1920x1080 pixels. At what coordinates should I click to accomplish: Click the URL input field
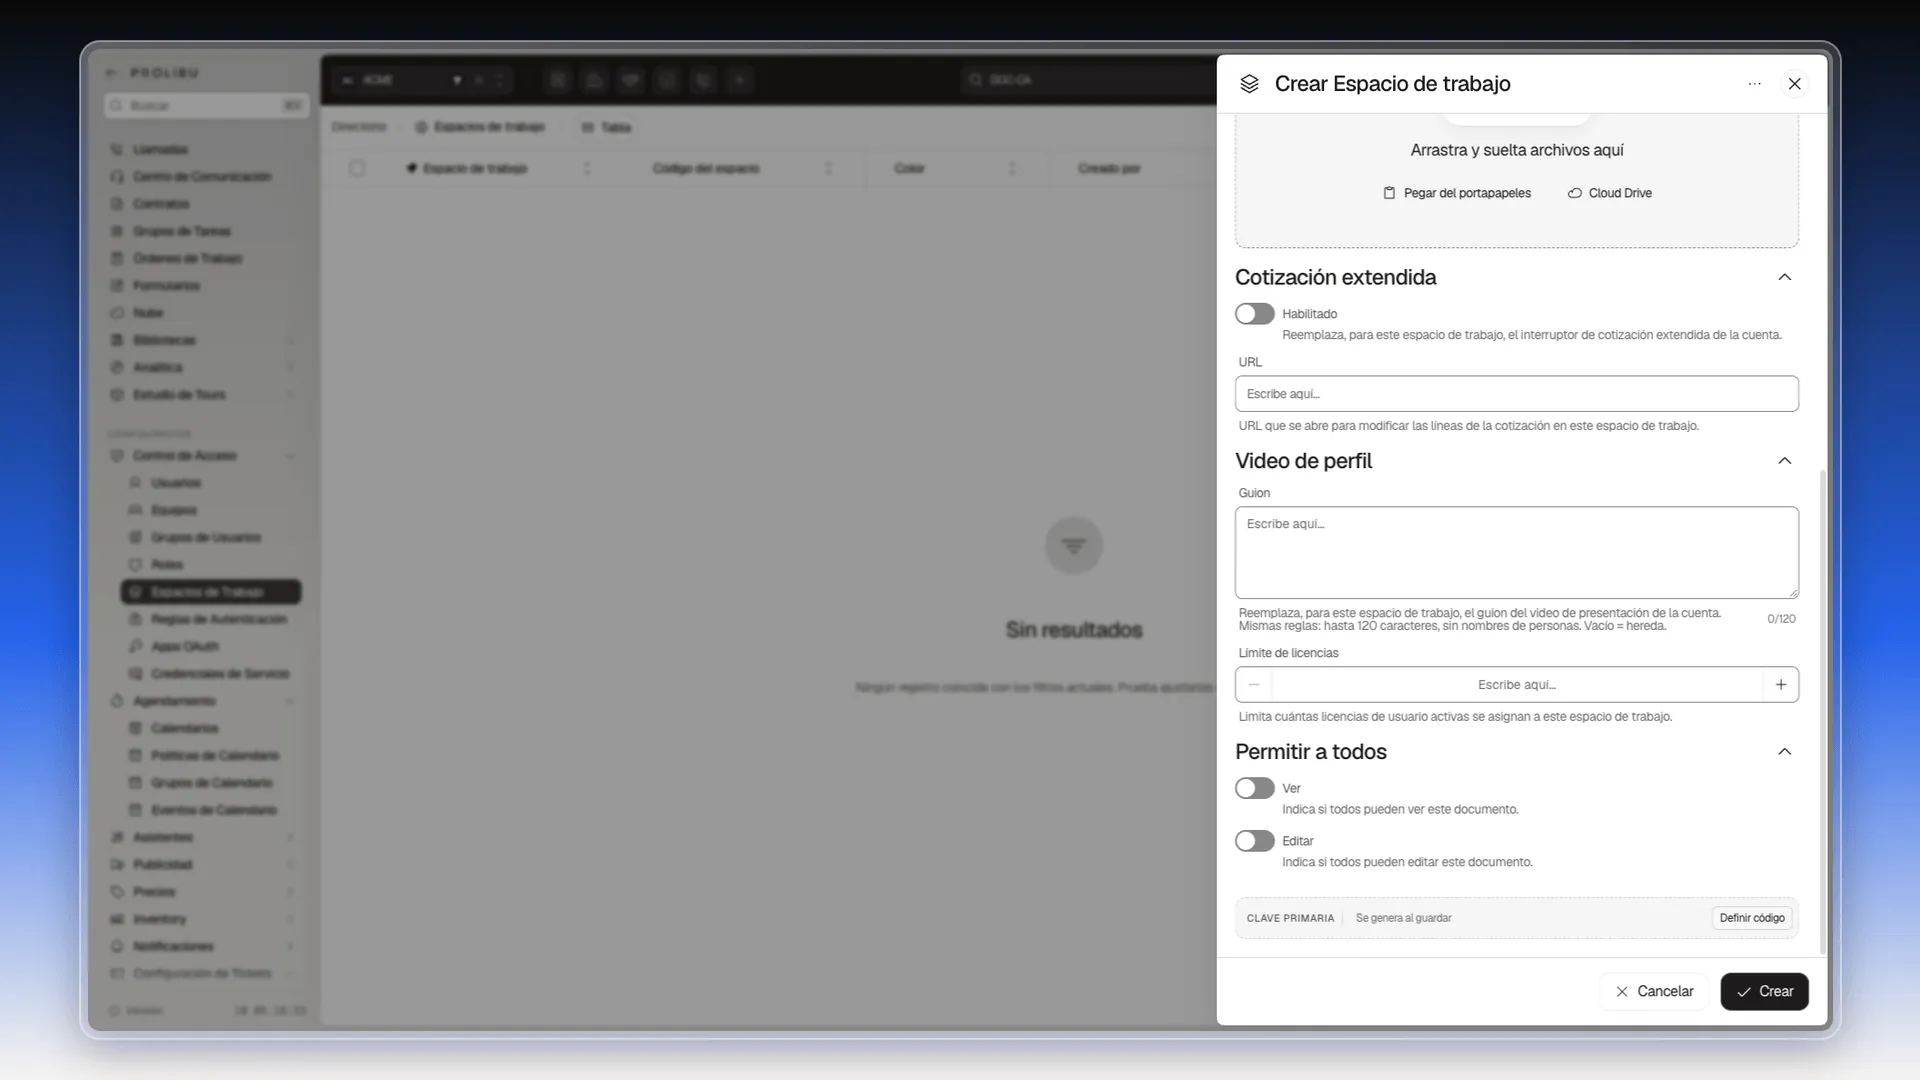(1516, 394)
